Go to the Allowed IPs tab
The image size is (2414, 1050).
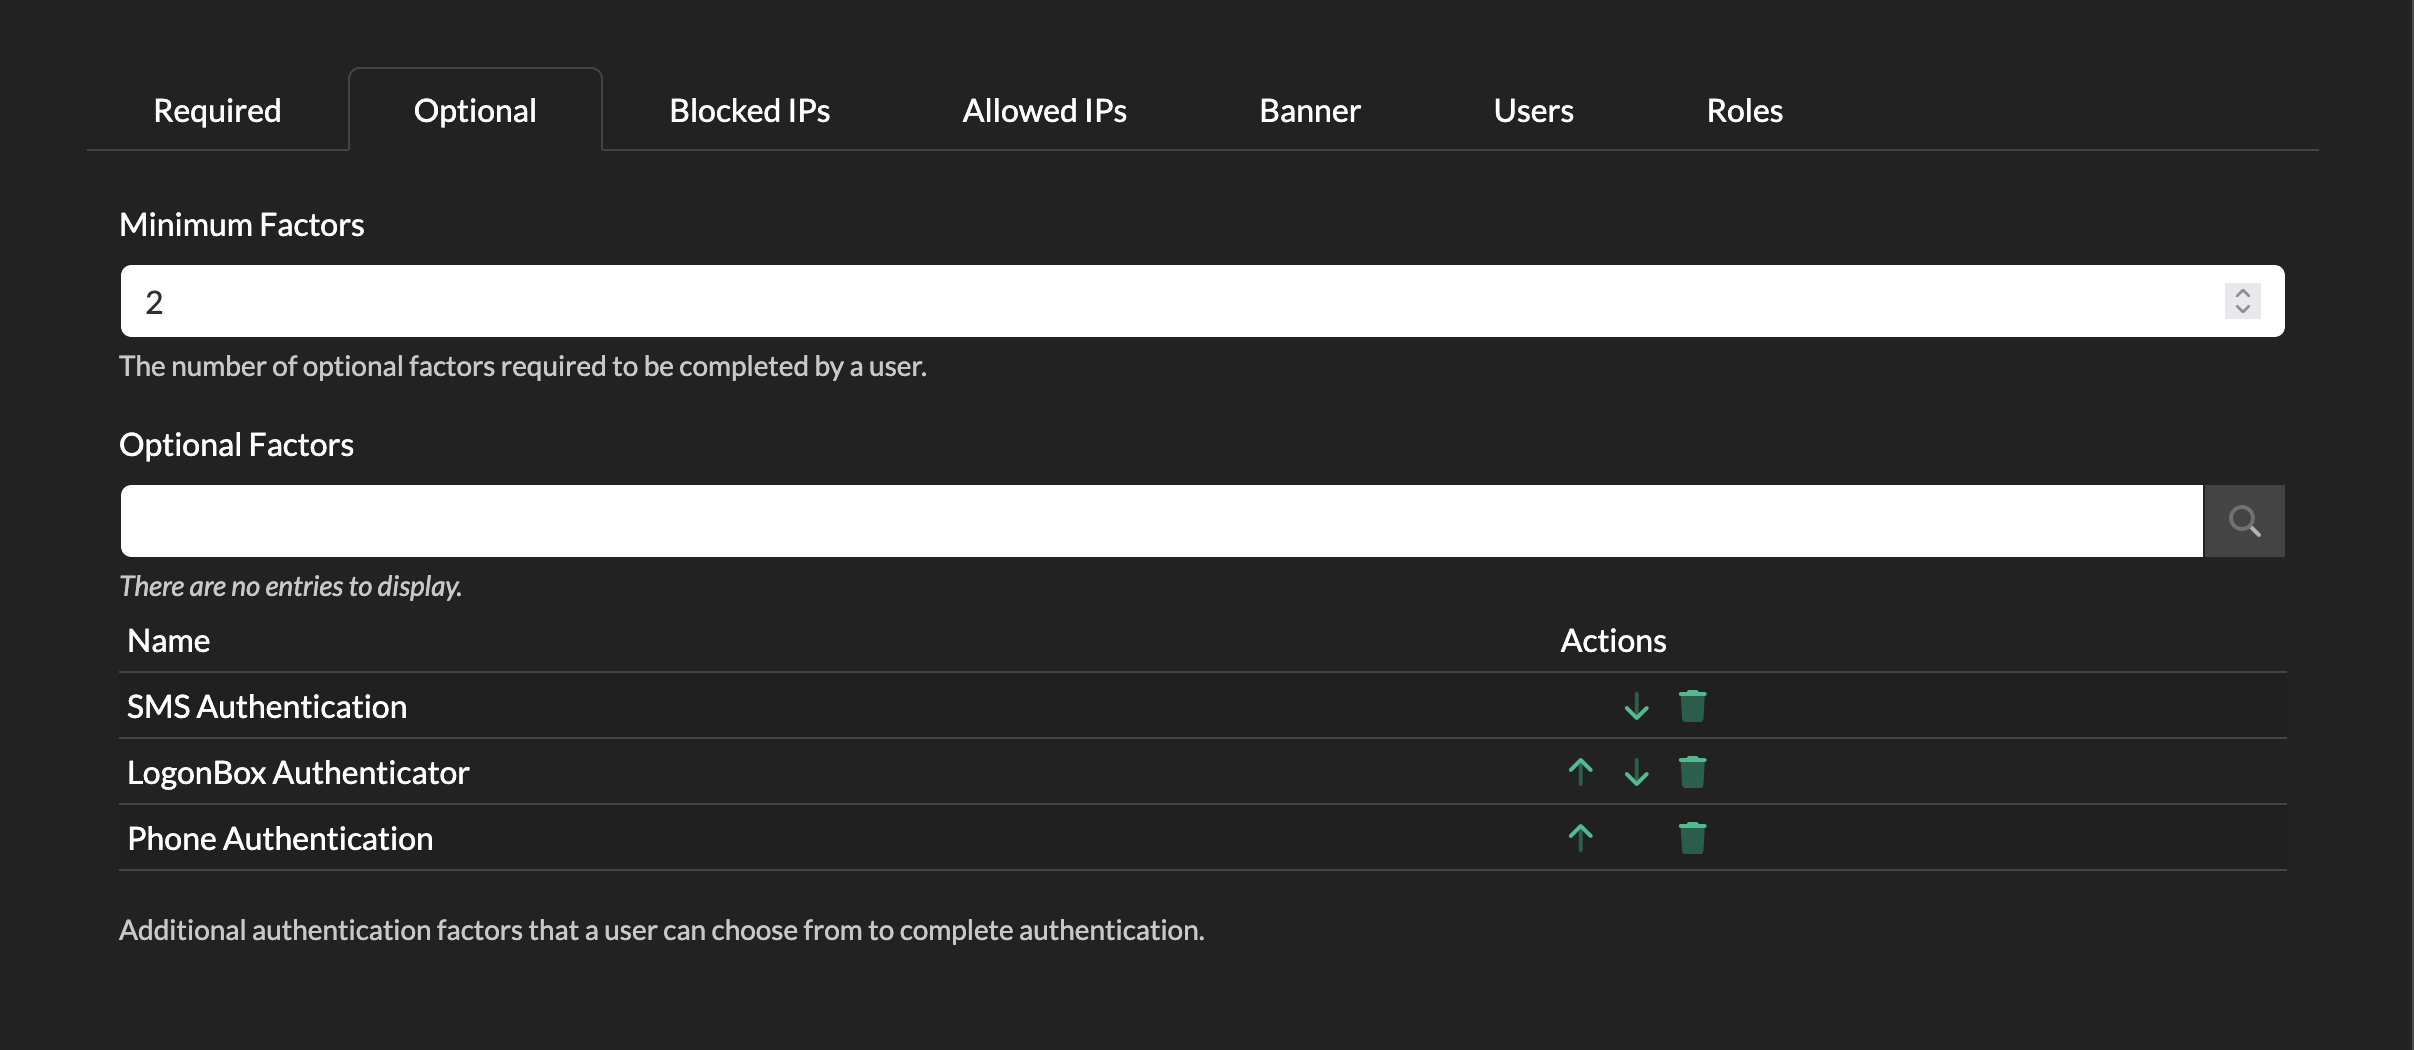pyautogui.click(x=1044, y=111)
